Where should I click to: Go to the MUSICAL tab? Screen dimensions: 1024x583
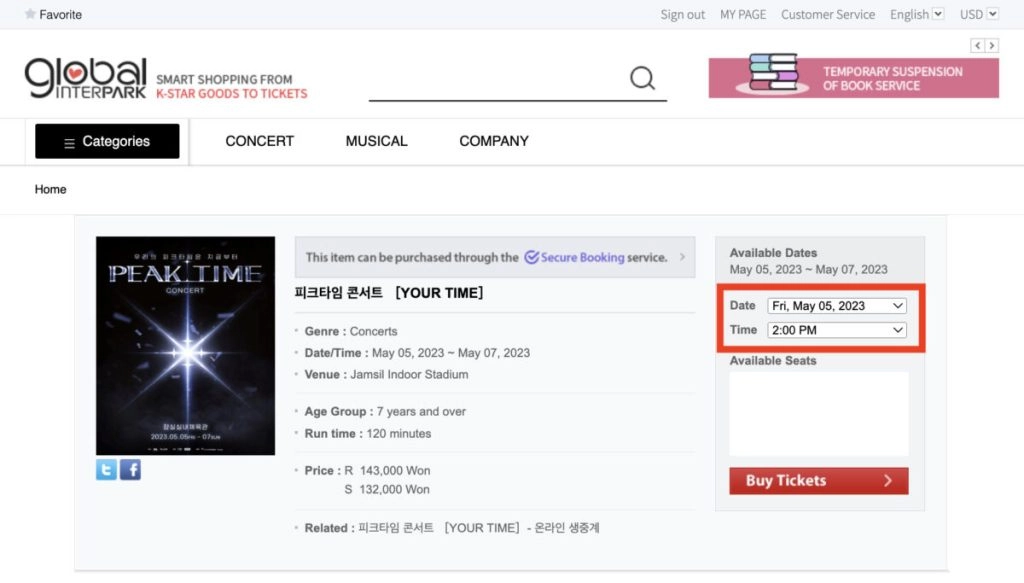coord(376,141)
